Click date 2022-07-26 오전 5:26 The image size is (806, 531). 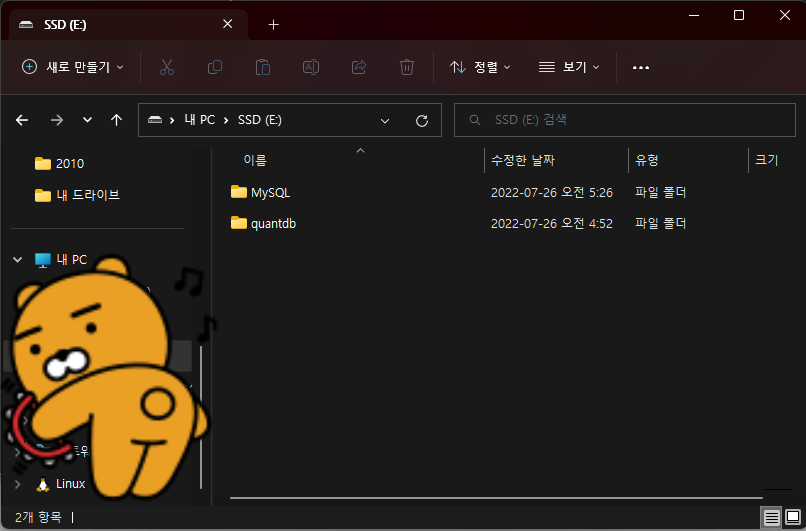point(552,192)
